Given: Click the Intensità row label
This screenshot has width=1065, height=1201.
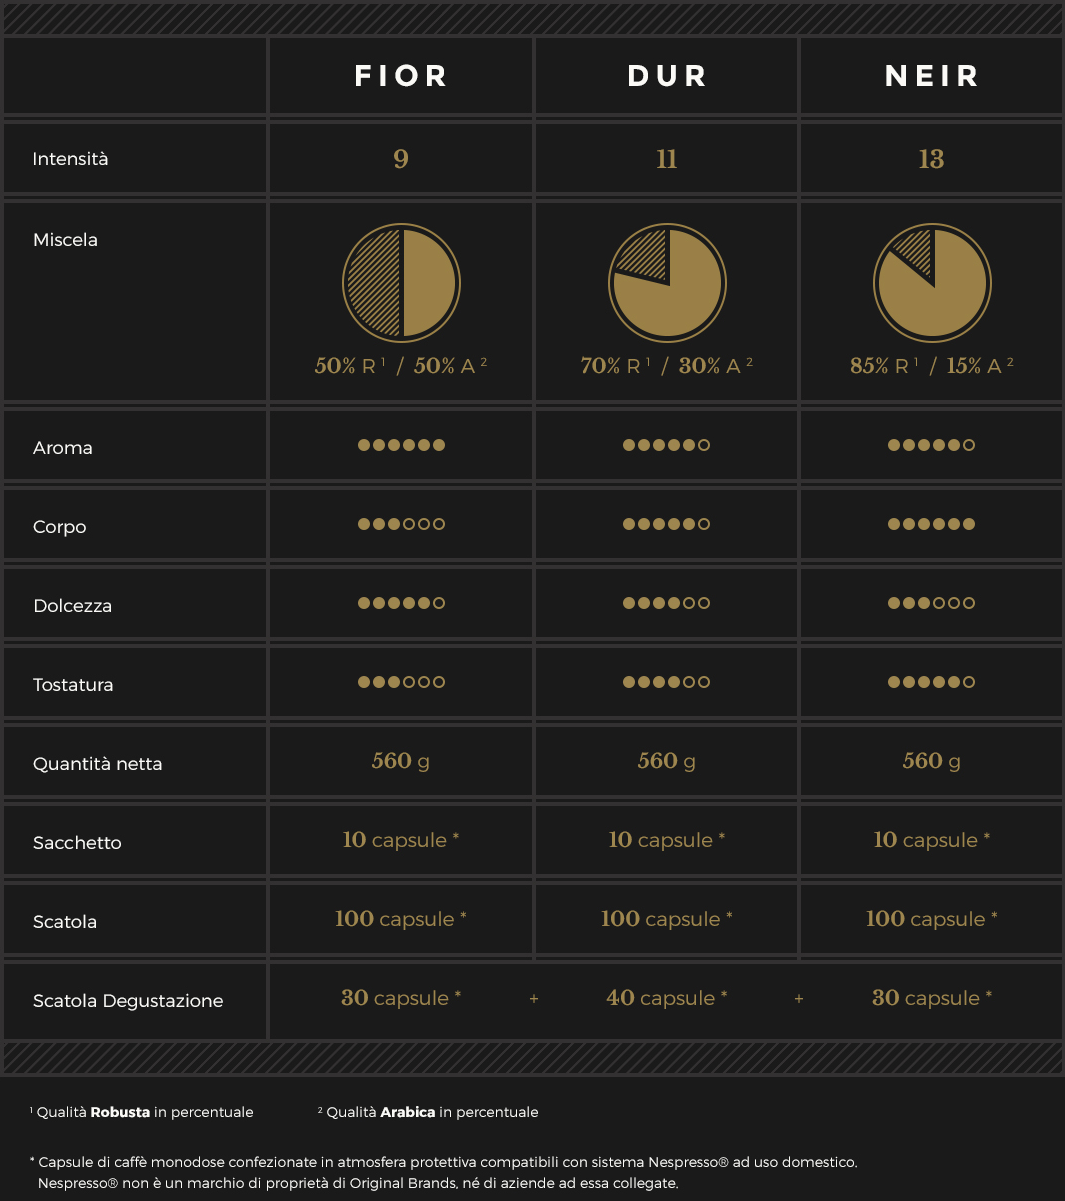Looking at the screenshot, I should tap(70, 159).
